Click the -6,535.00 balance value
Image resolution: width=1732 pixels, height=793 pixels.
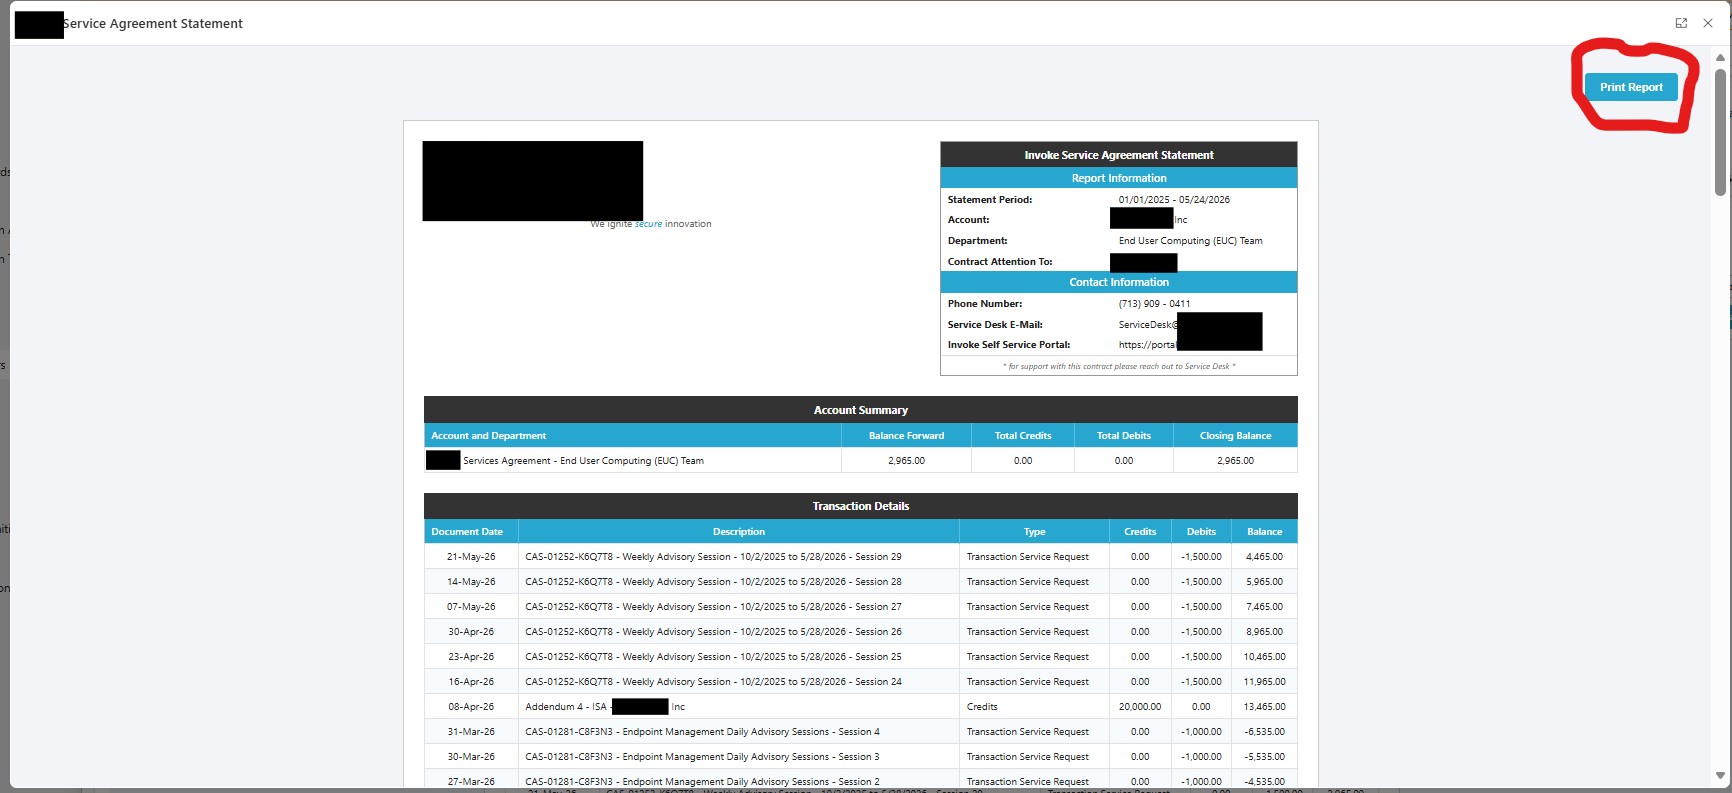tap(1264, 732)
